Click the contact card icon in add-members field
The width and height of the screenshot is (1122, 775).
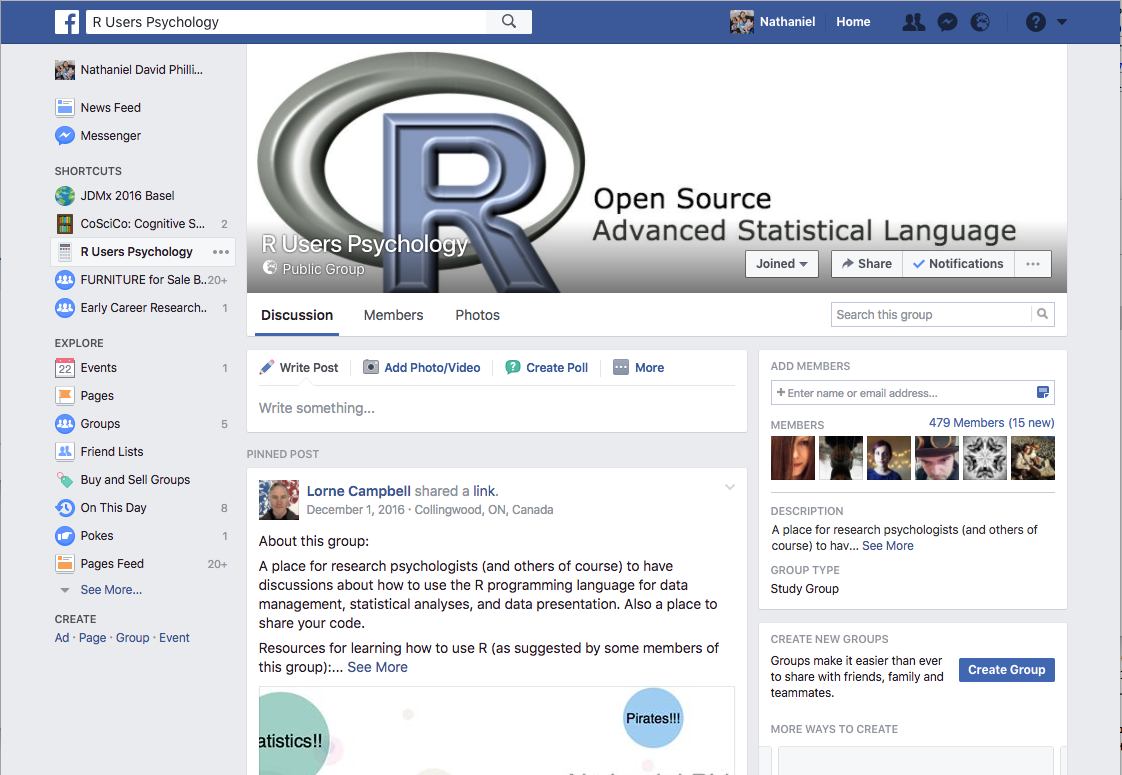pyautogui.click(x=1043, y=392)
